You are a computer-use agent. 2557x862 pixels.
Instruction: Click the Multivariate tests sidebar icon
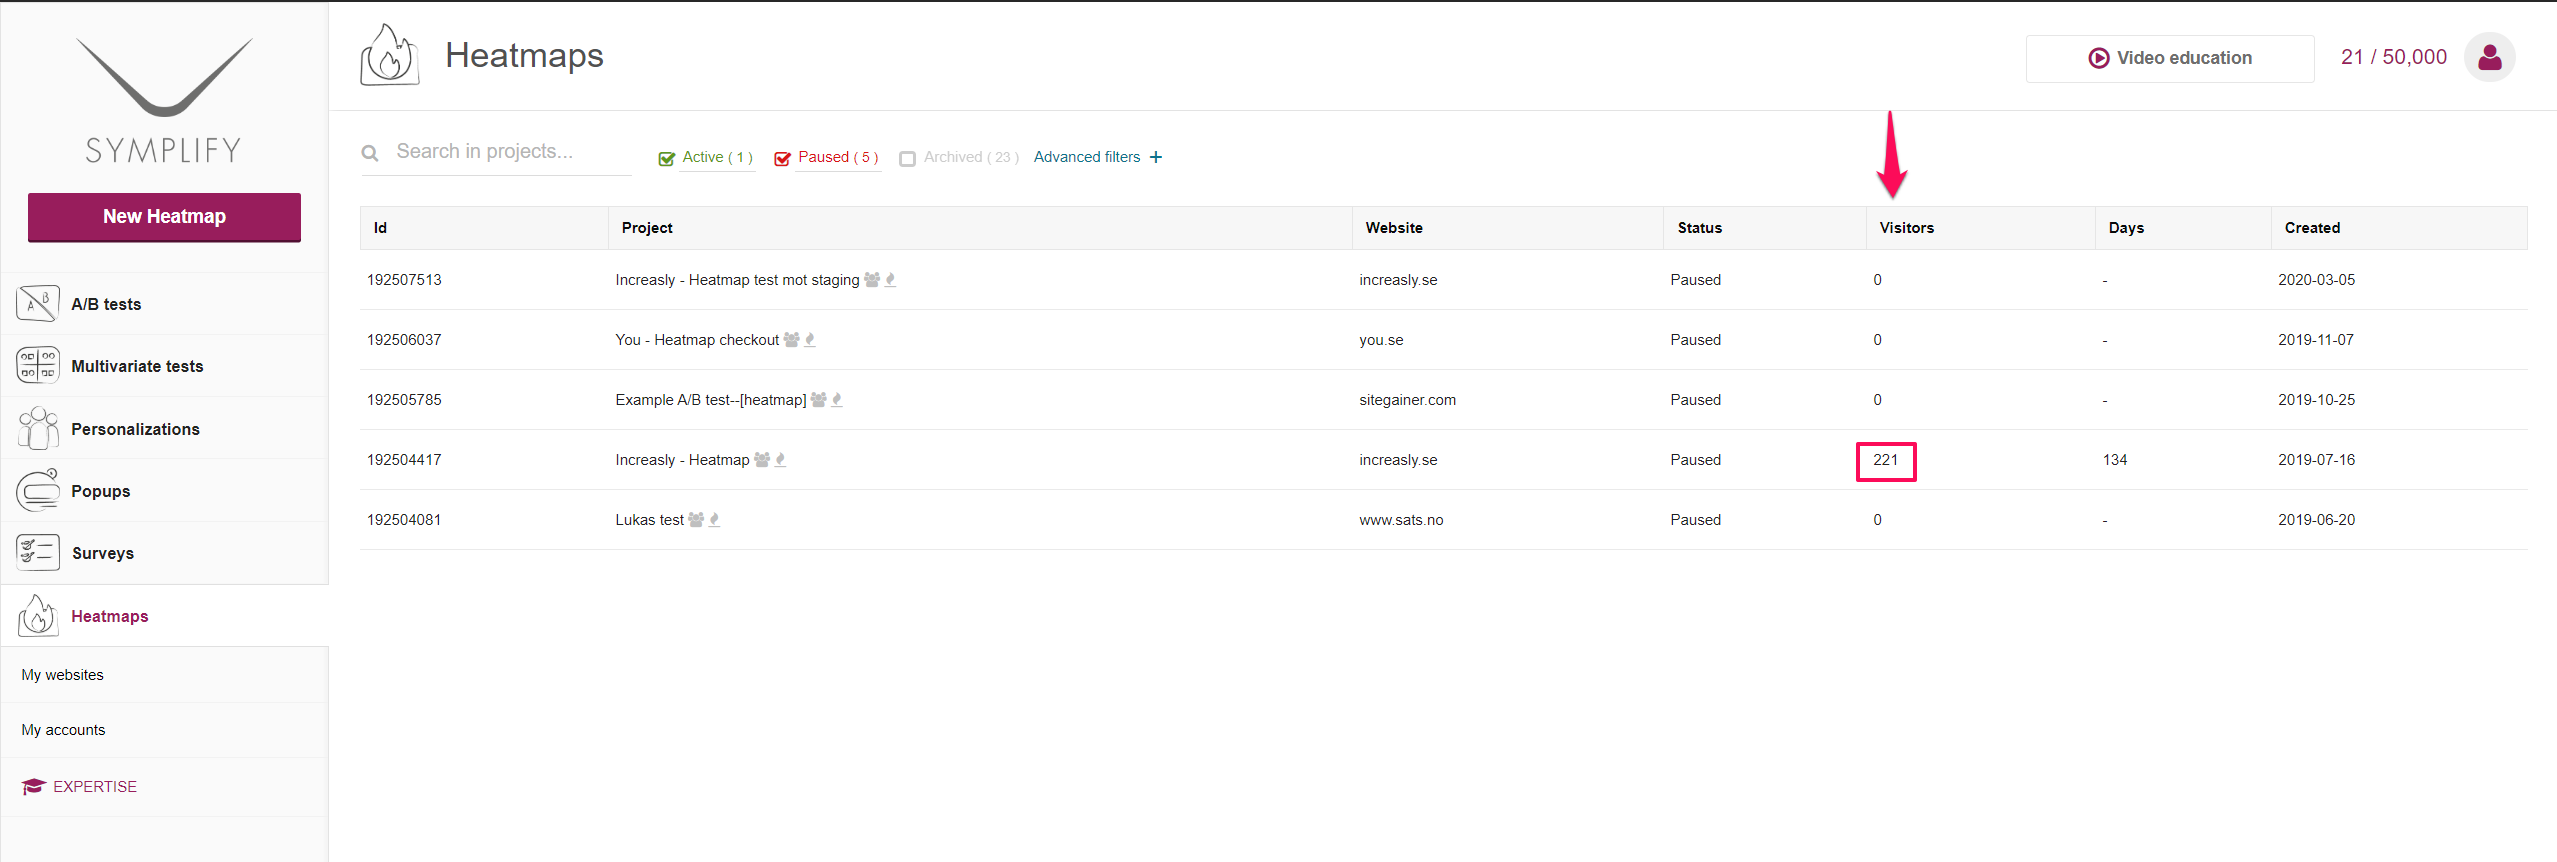coord(38,365)
